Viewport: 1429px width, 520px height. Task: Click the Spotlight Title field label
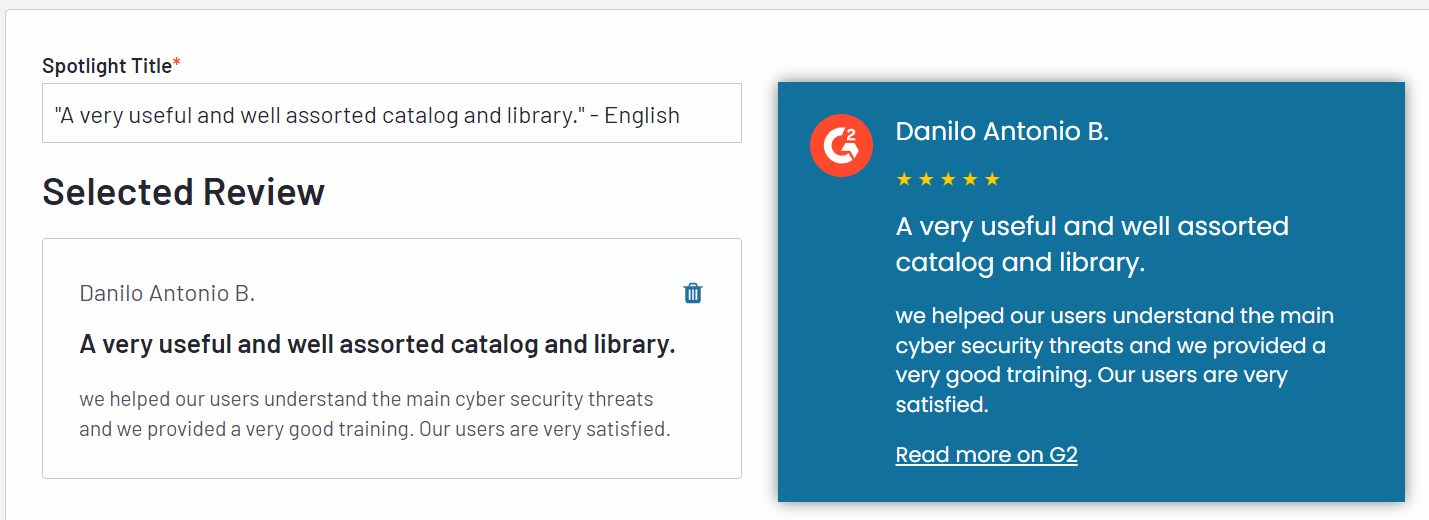pyautogui.click(x=107, y=66)
